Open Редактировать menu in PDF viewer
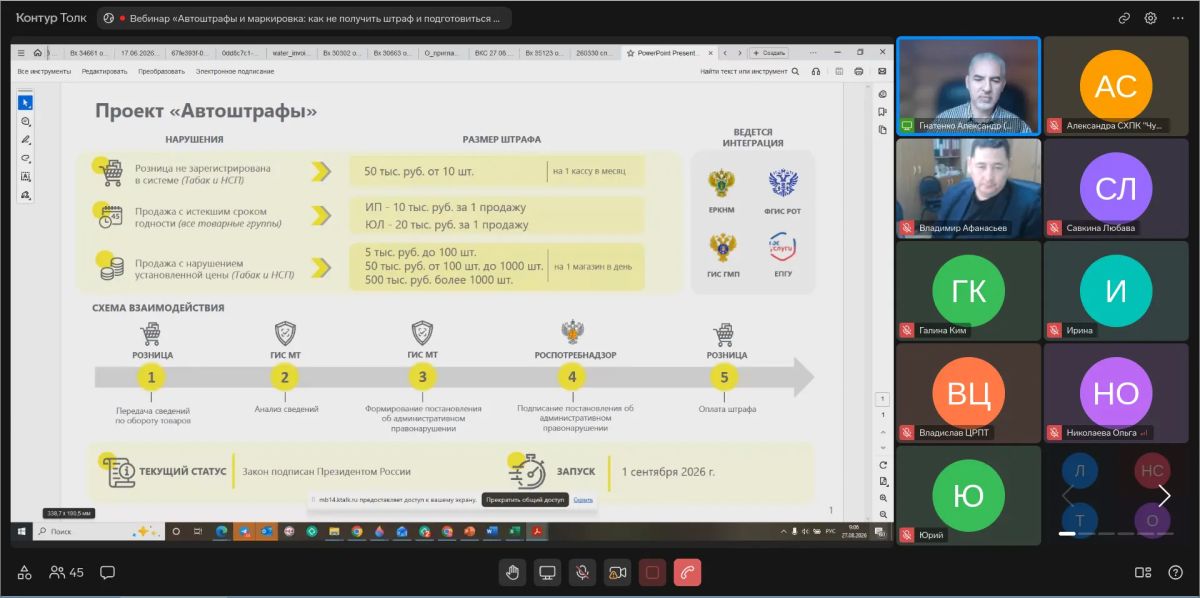The height and width of the screenshot is (598, 1200). 105,71
